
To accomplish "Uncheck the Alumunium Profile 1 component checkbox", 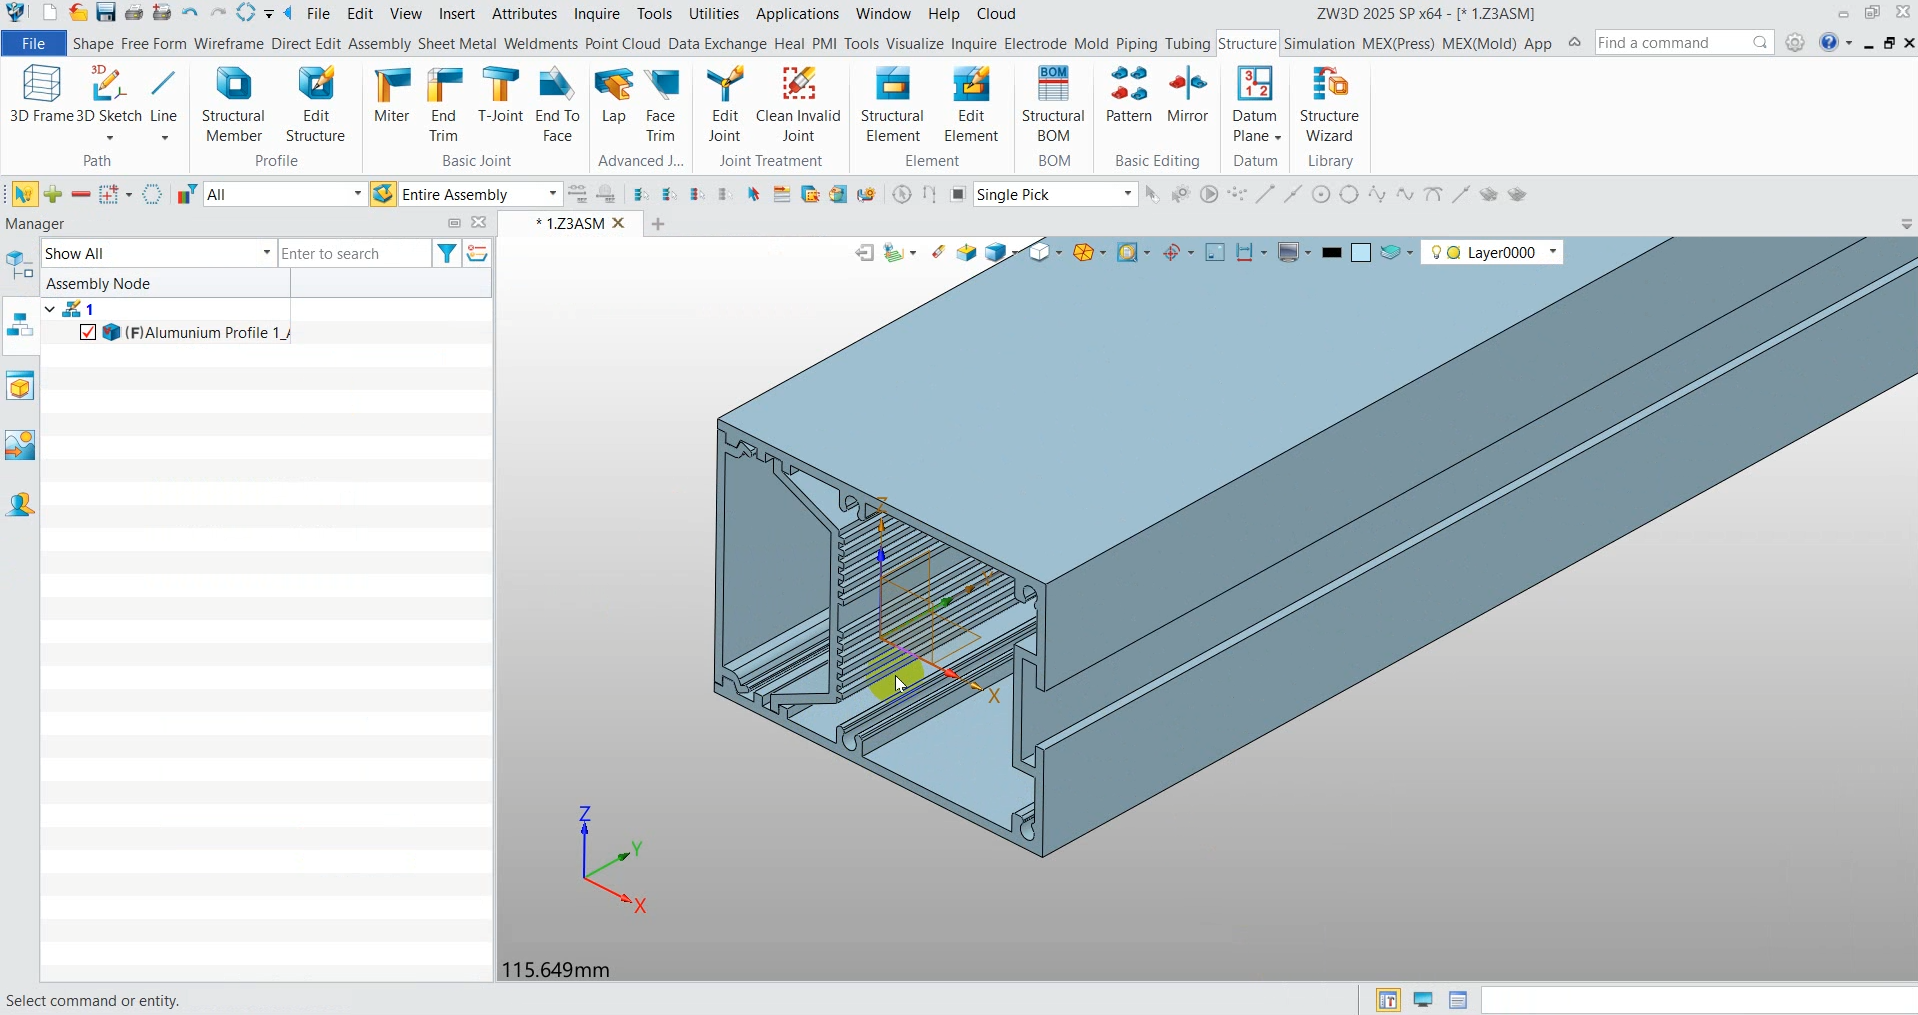I will pos(88,333).
